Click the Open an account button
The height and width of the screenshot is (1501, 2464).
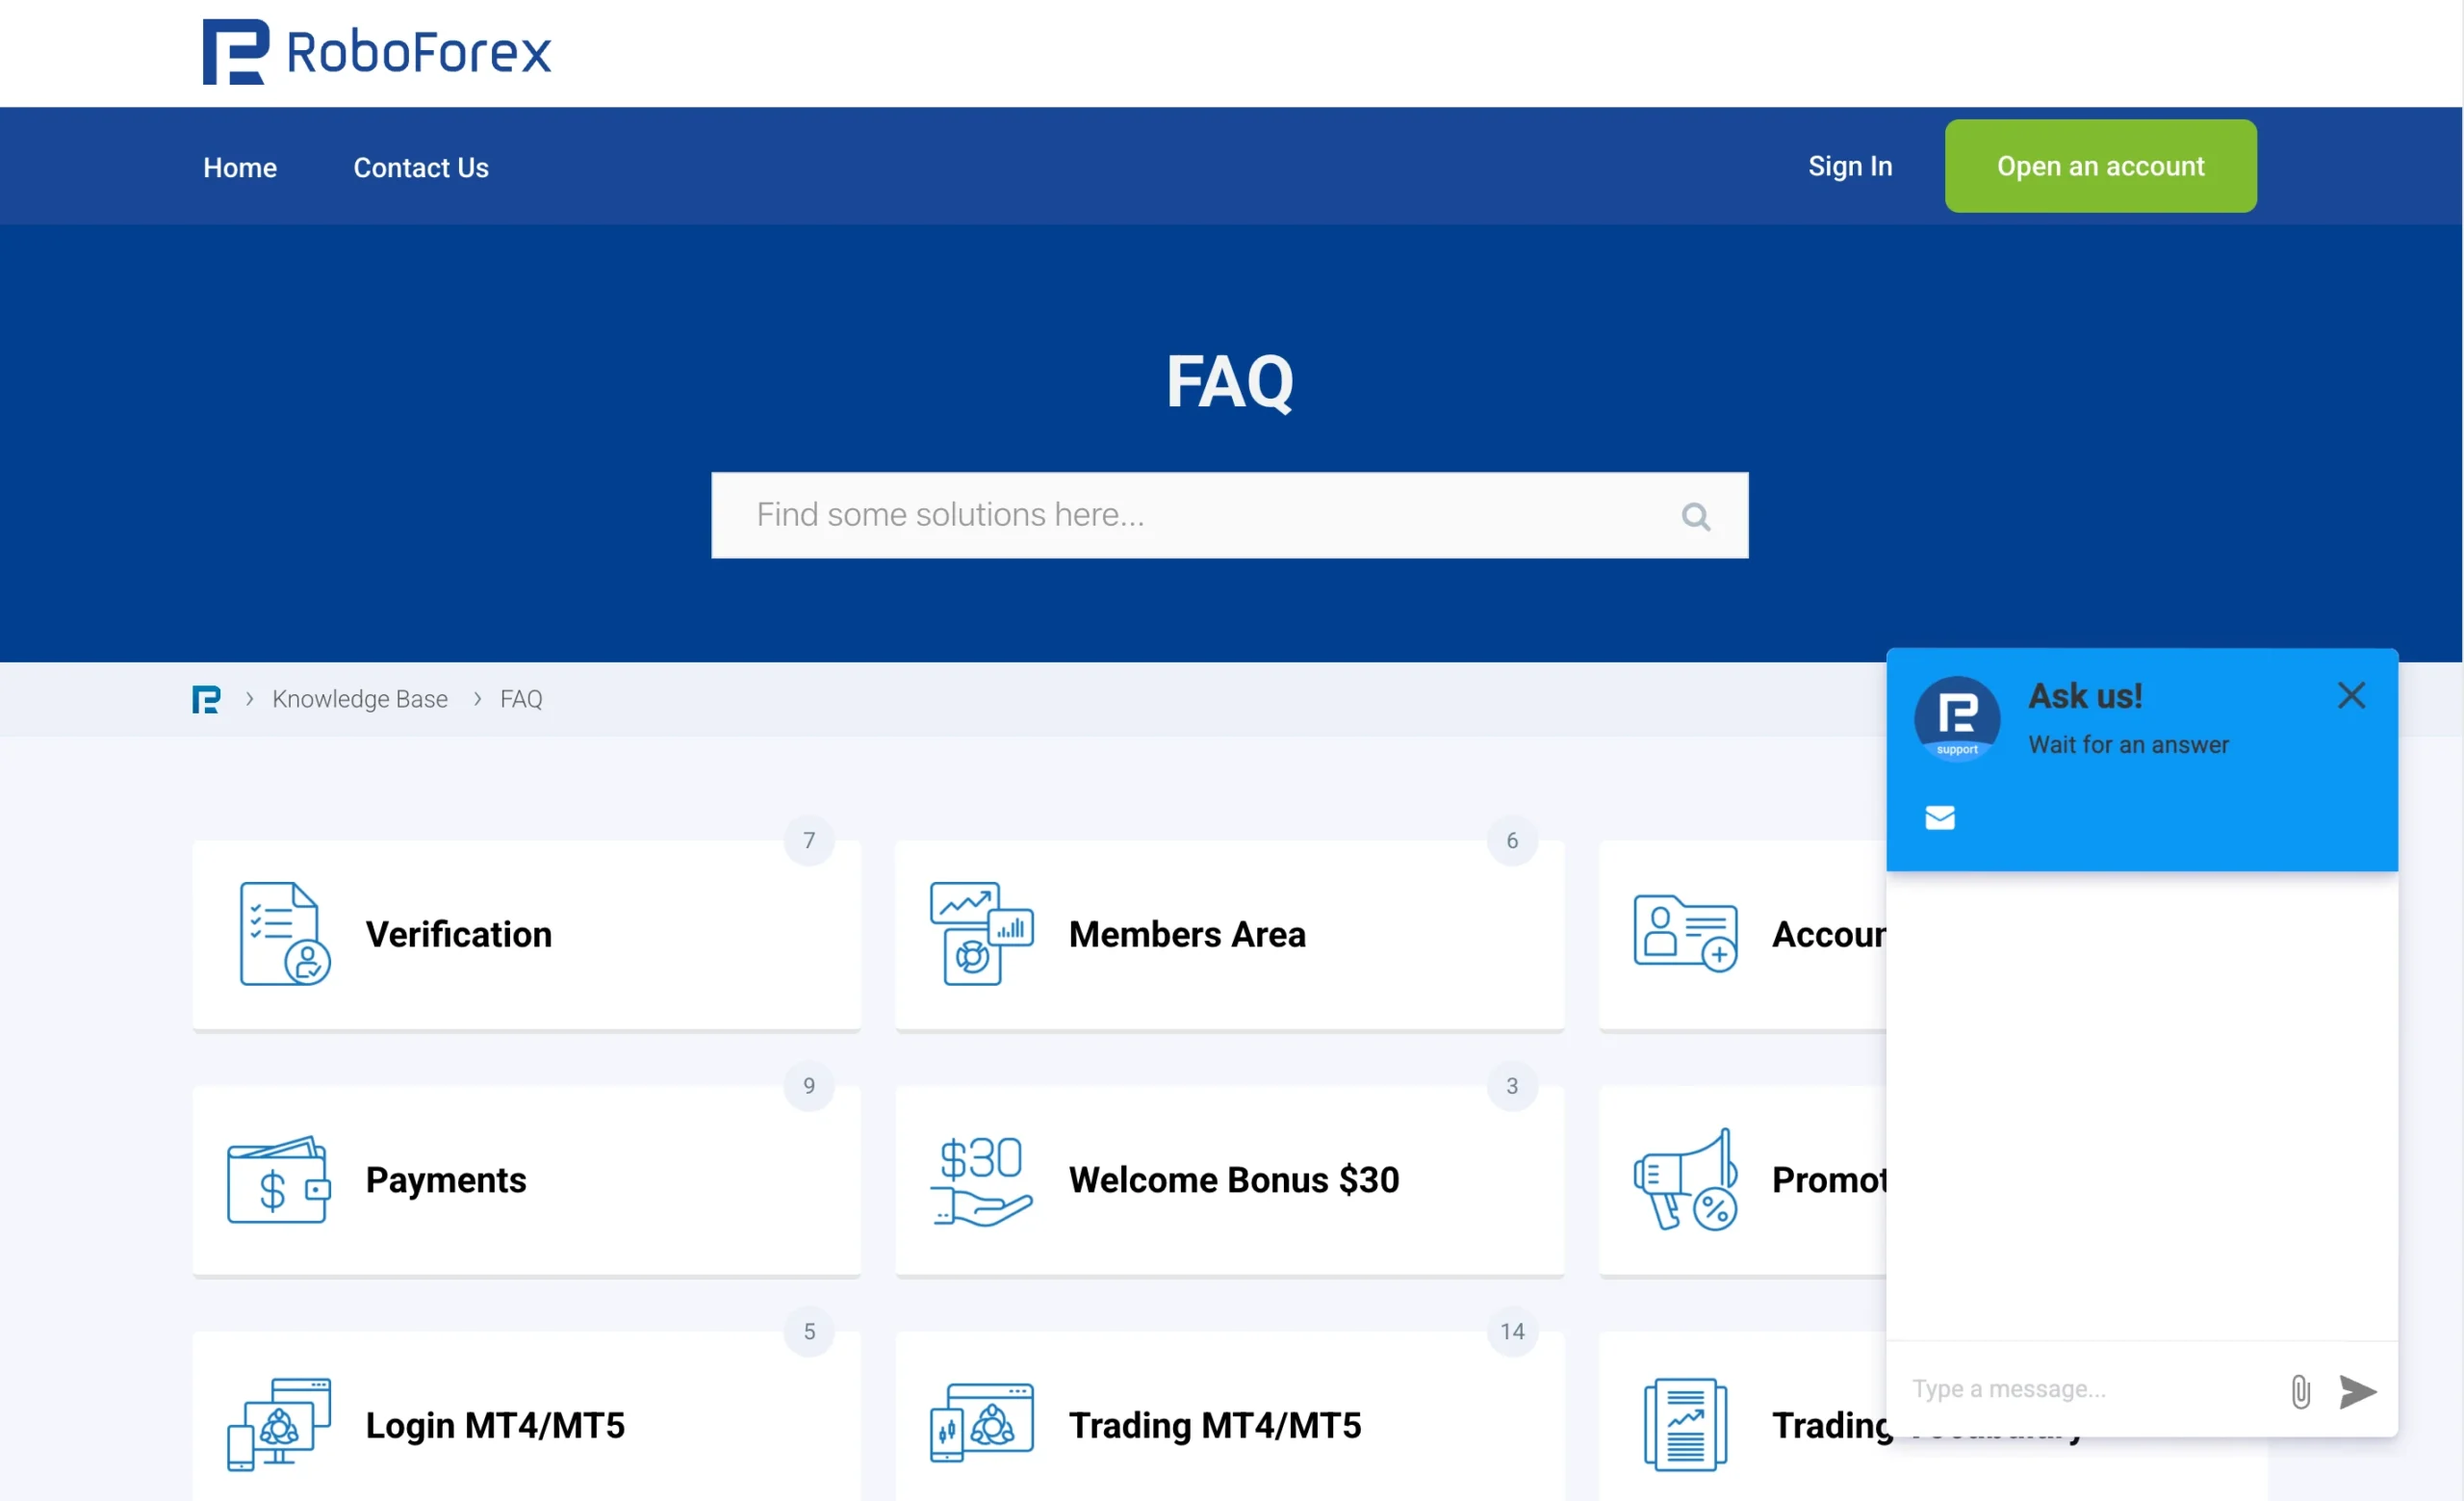pos(2100,166)
